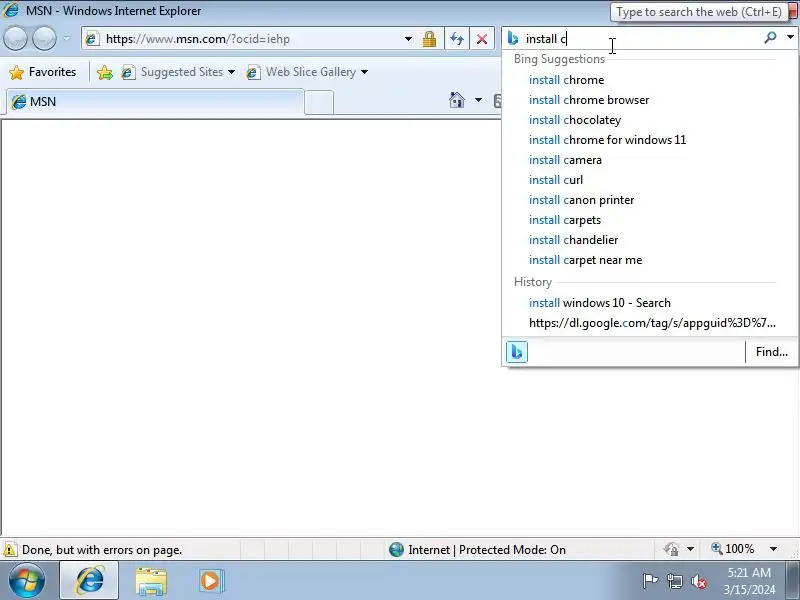Open the search provider dropdown arrow
This screenshot has width=800, height=600.
[x=790, y=37]
